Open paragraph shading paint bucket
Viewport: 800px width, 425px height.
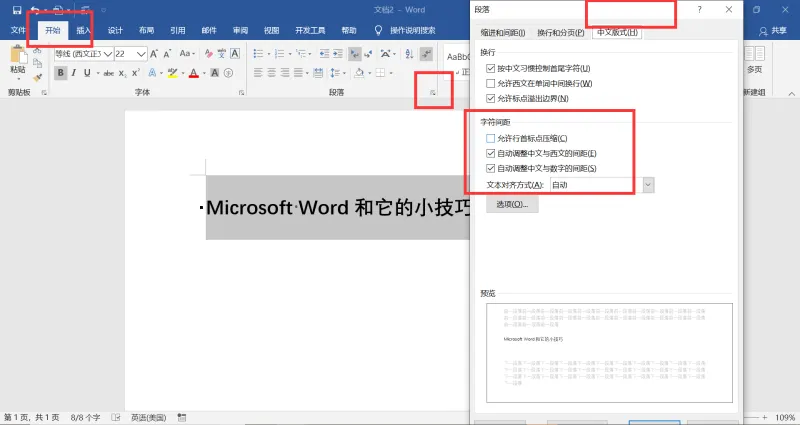coord(359,73)
